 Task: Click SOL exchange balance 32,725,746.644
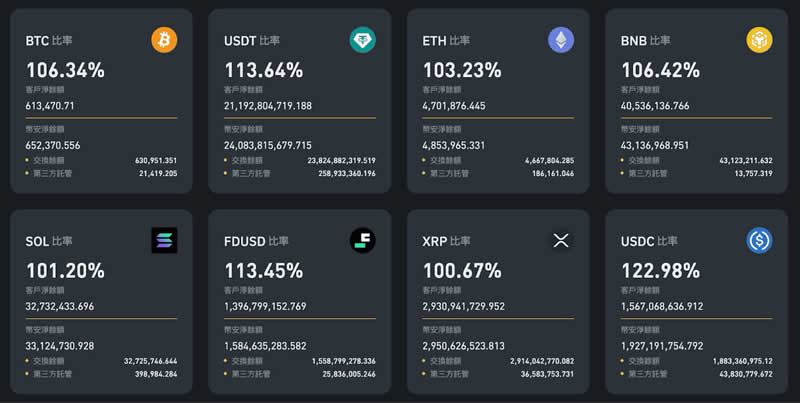(150, 360)
